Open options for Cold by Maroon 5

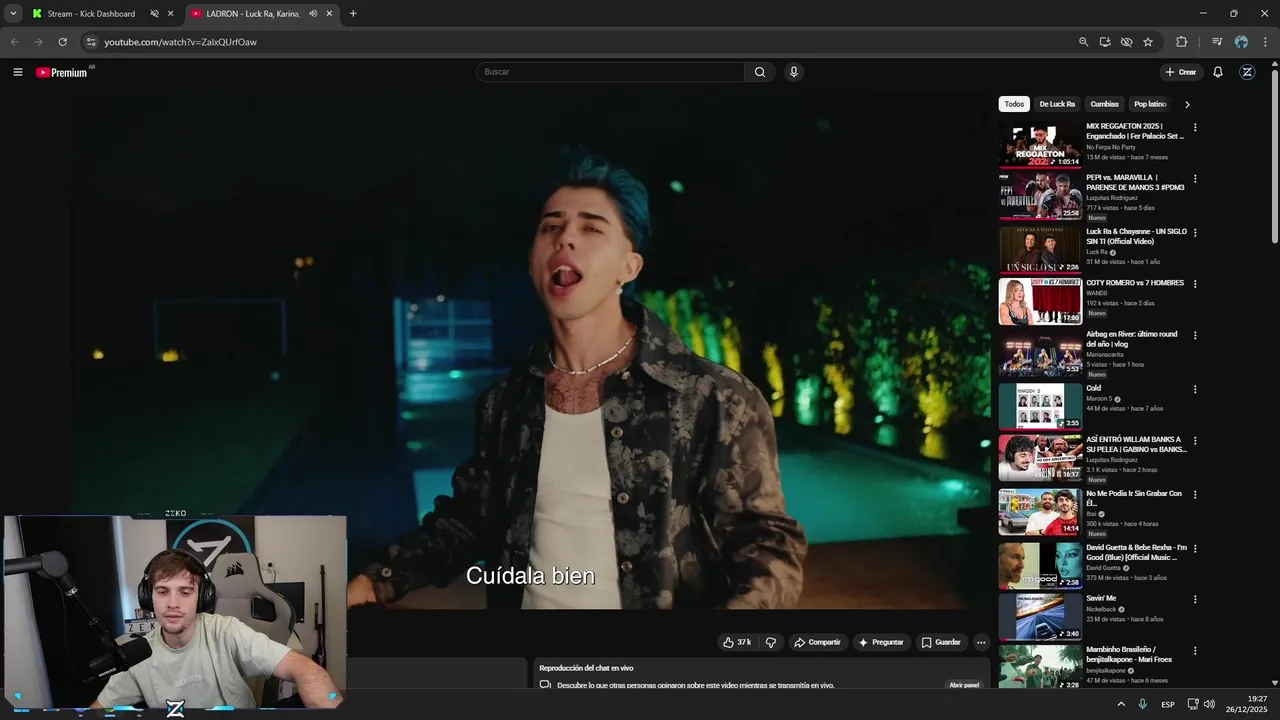[x=1195, y=389]
